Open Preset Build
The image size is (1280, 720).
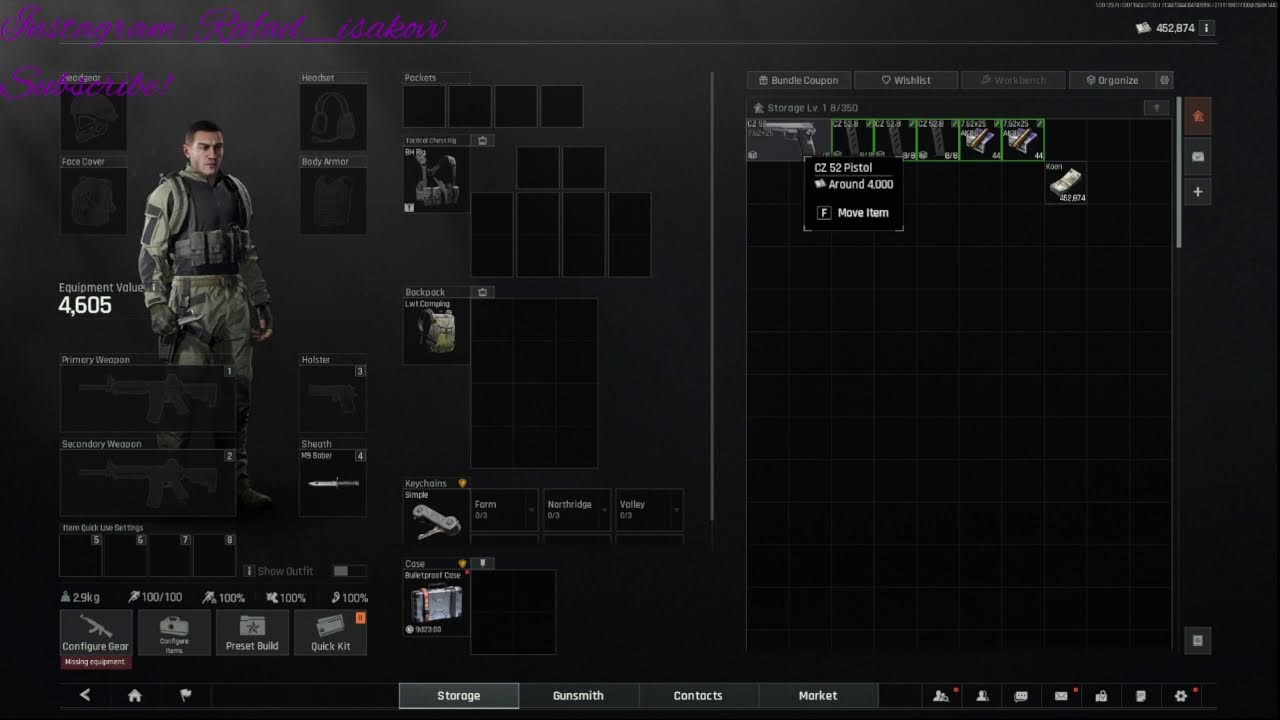coord(252,633)
